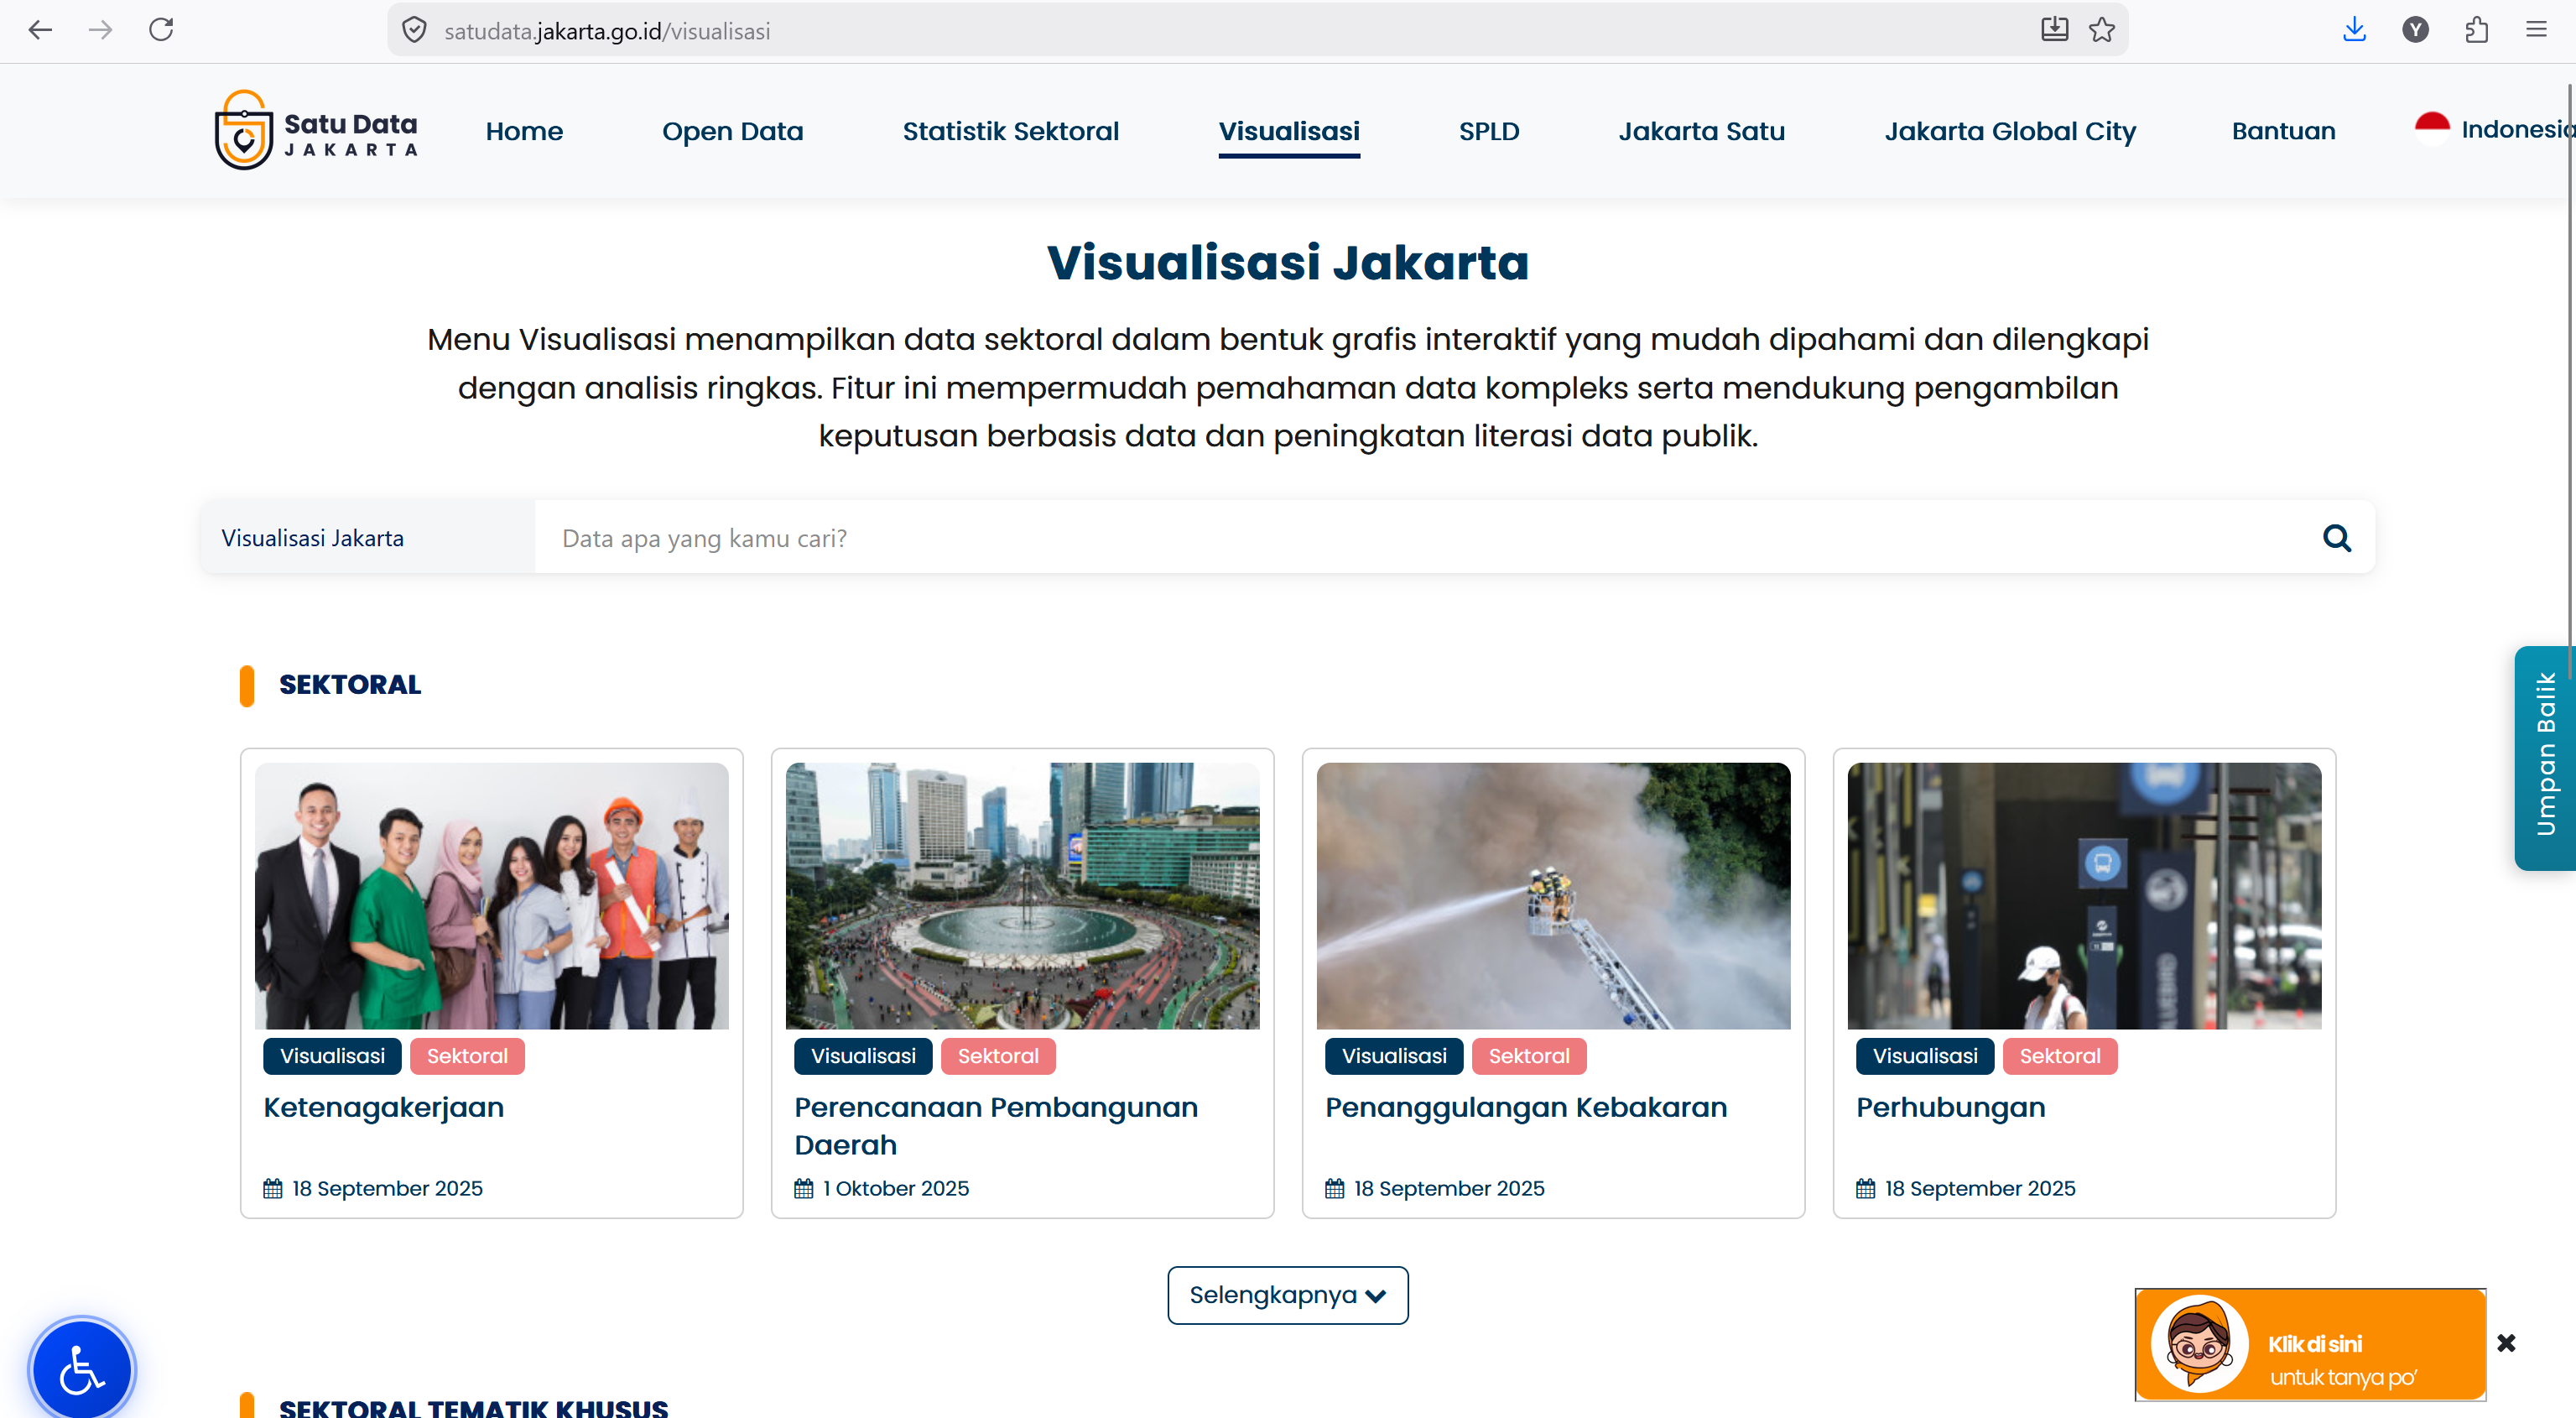The image size is (2576, 1418).
Task: Click the SEKTORAL section heading
Action: [x=350, y=685]
